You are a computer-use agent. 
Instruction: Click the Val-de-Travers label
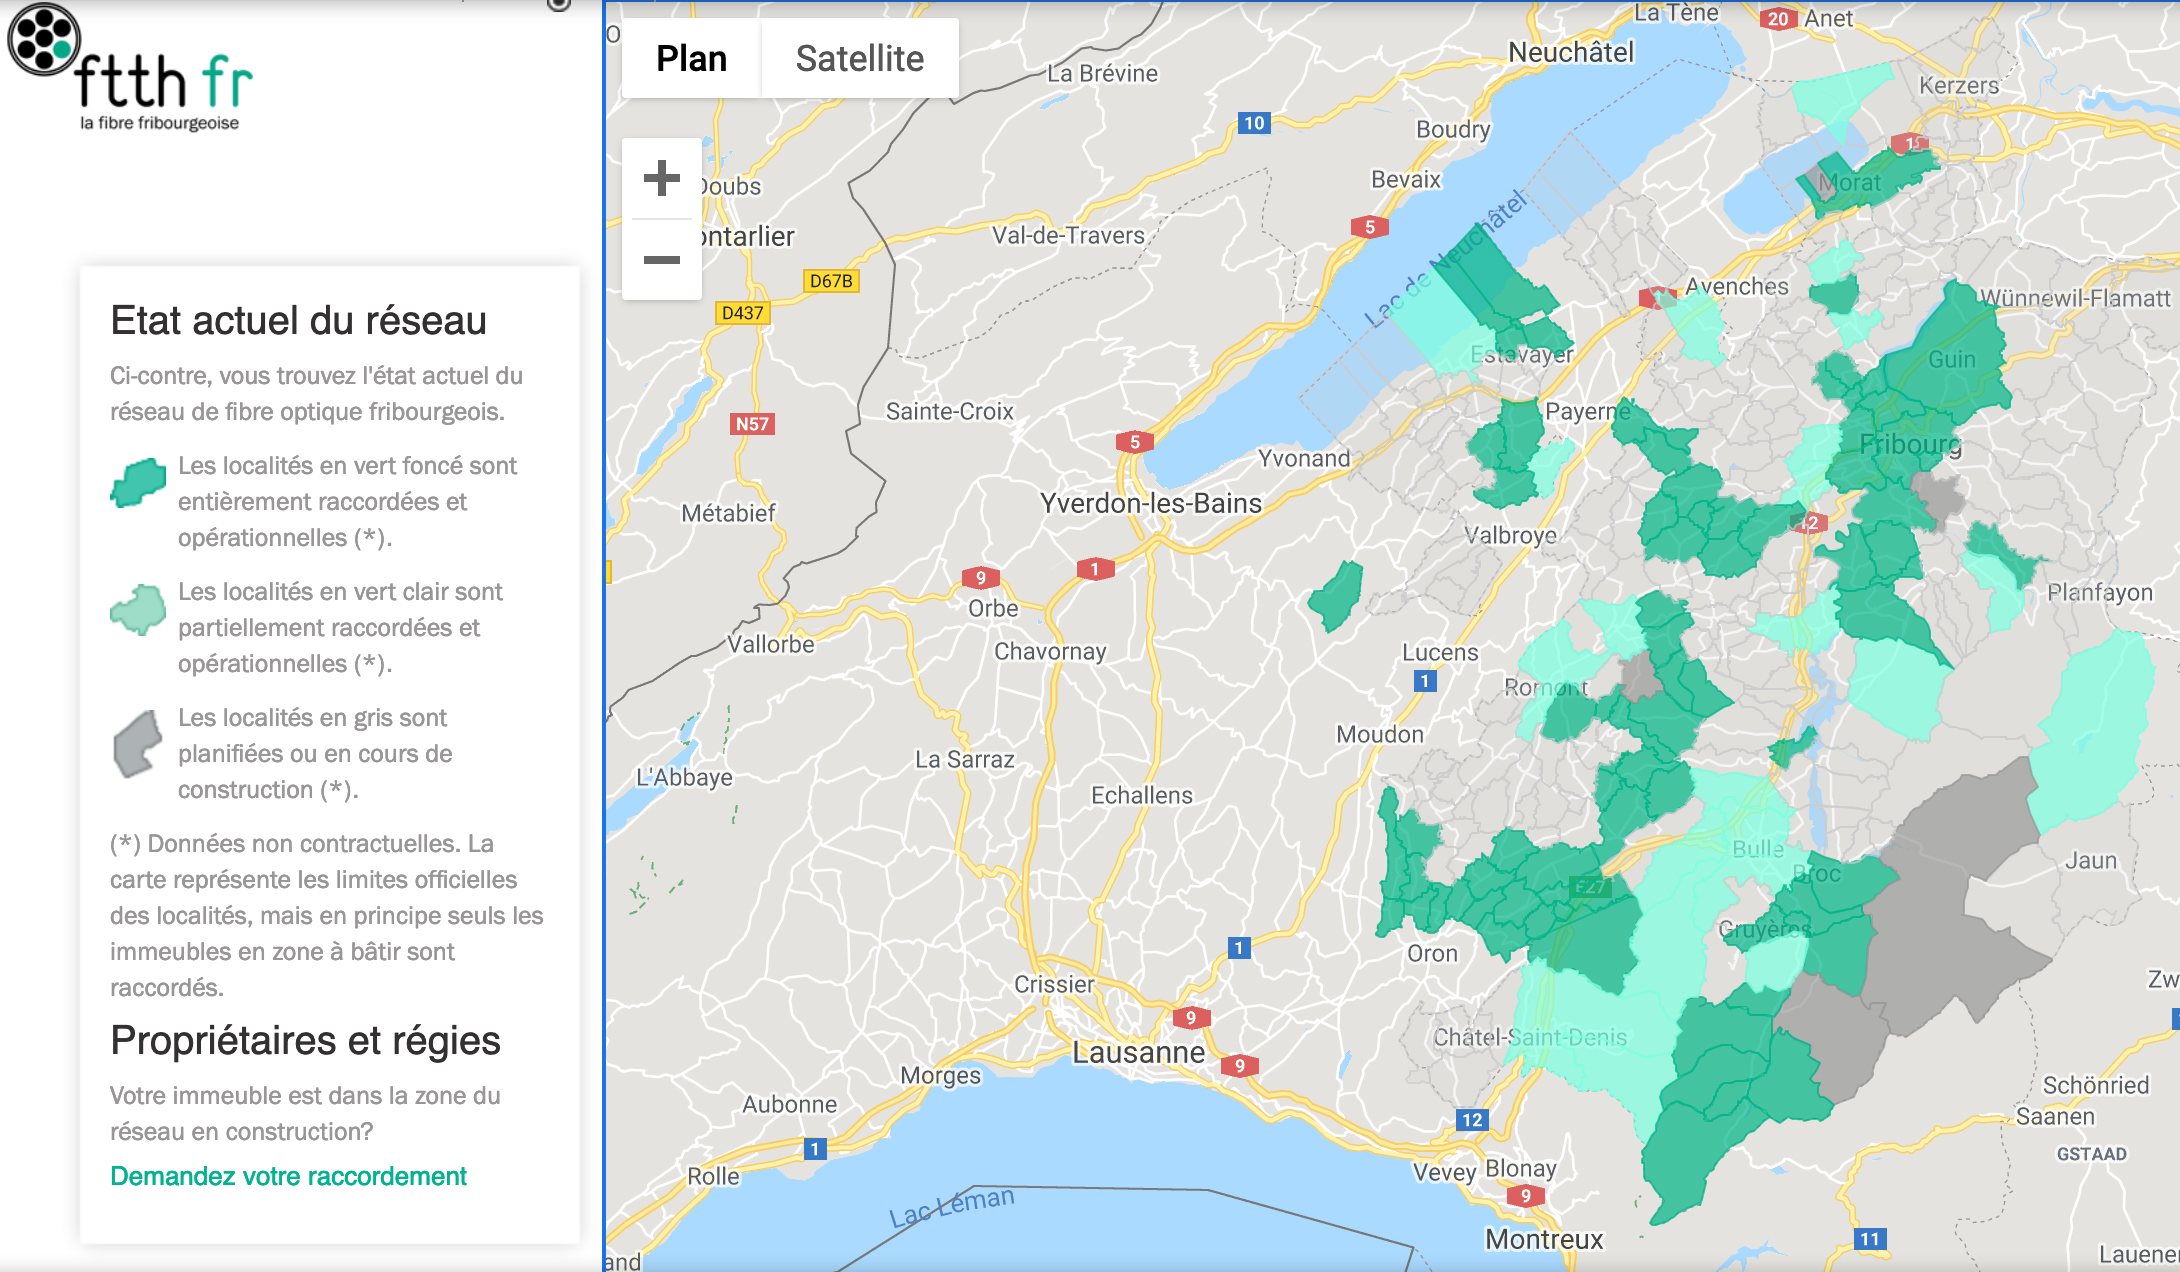[1068, 235]
